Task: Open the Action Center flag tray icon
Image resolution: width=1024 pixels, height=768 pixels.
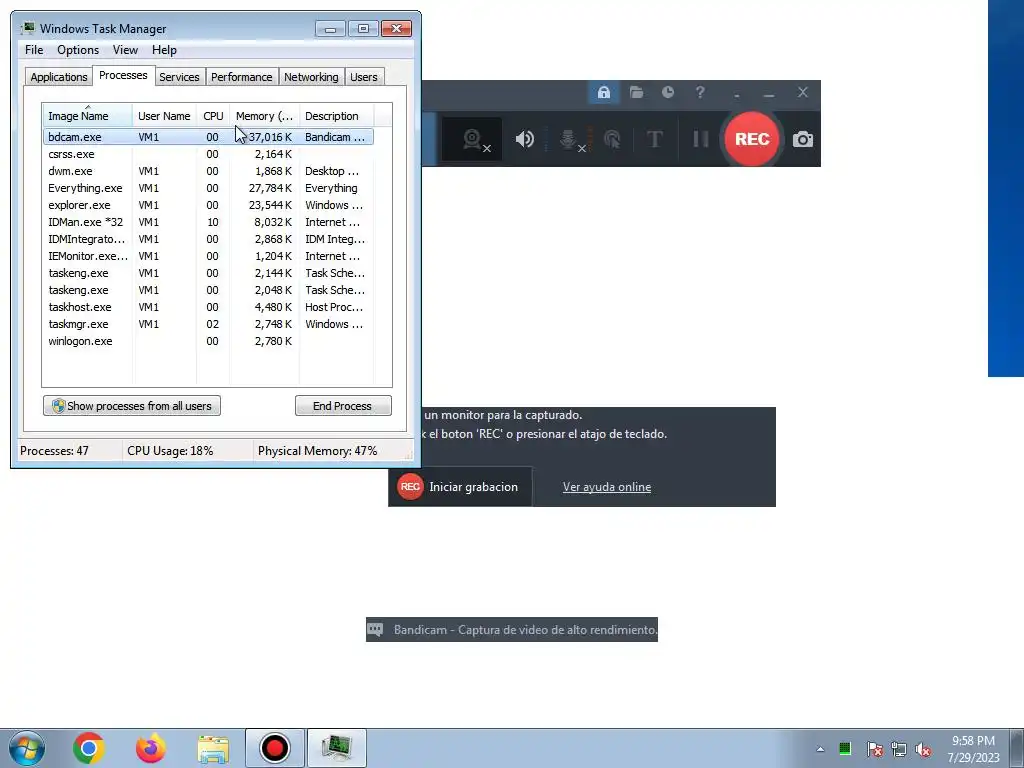Action: click(x=874, y=749)
